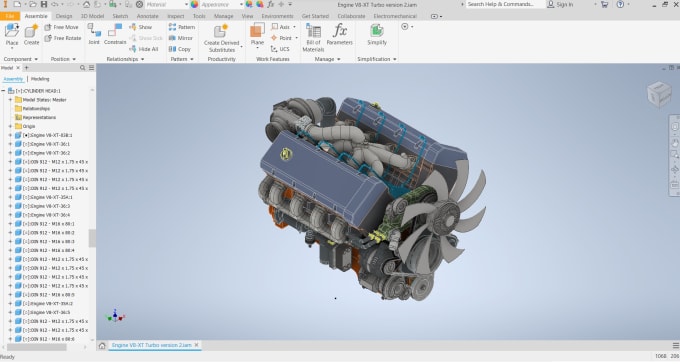Expand the Relationships panel dropdown
The height and width of the screenshot is (364, 680).
tap(125, 59)
